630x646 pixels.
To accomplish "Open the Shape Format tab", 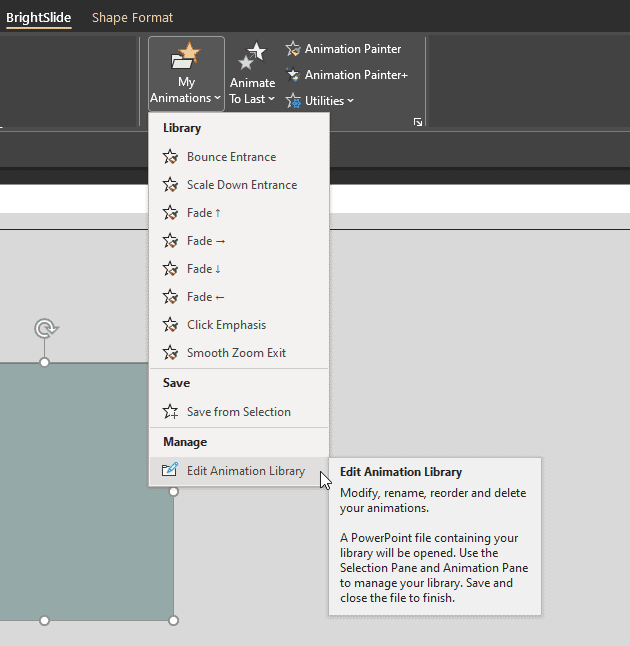I will tap(132, 17).
